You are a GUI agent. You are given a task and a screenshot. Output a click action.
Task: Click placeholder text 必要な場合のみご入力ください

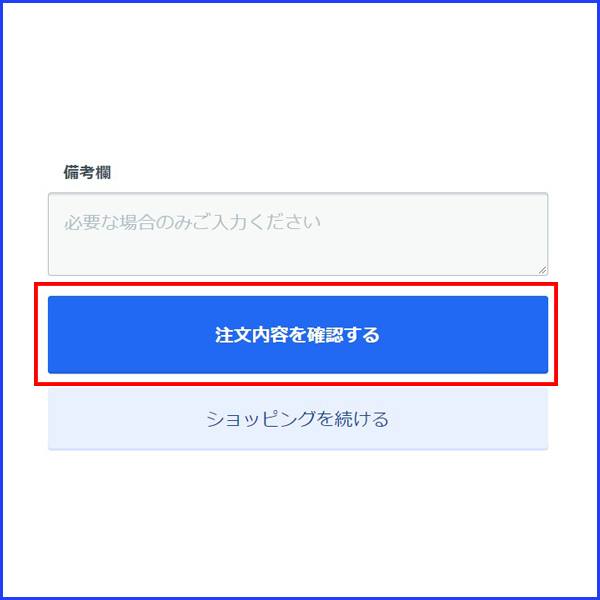click(x=192, y=222)
